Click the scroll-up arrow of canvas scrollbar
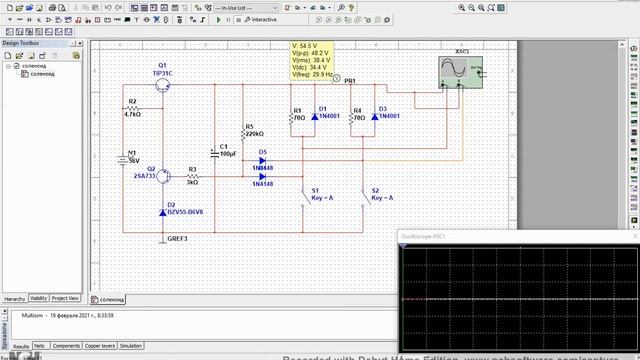The width and height of the screenshot is (640, 360). click(622, 44)
